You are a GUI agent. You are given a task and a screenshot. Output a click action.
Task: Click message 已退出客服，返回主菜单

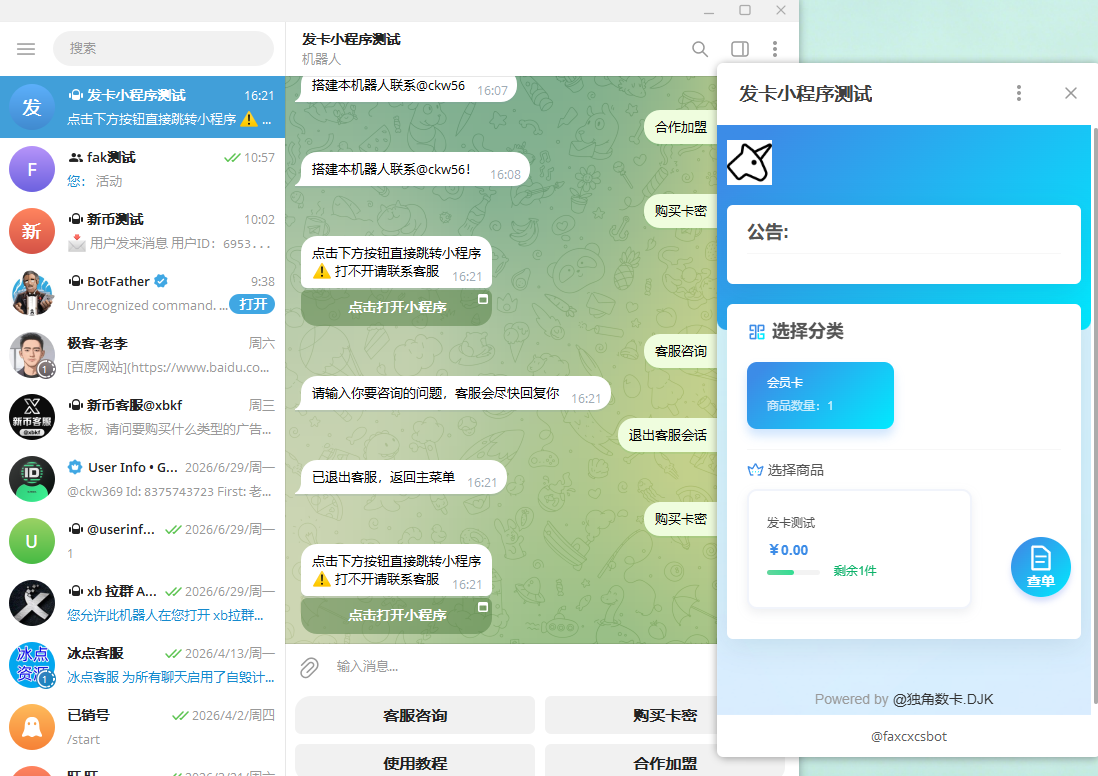click(x=403, y=478)
